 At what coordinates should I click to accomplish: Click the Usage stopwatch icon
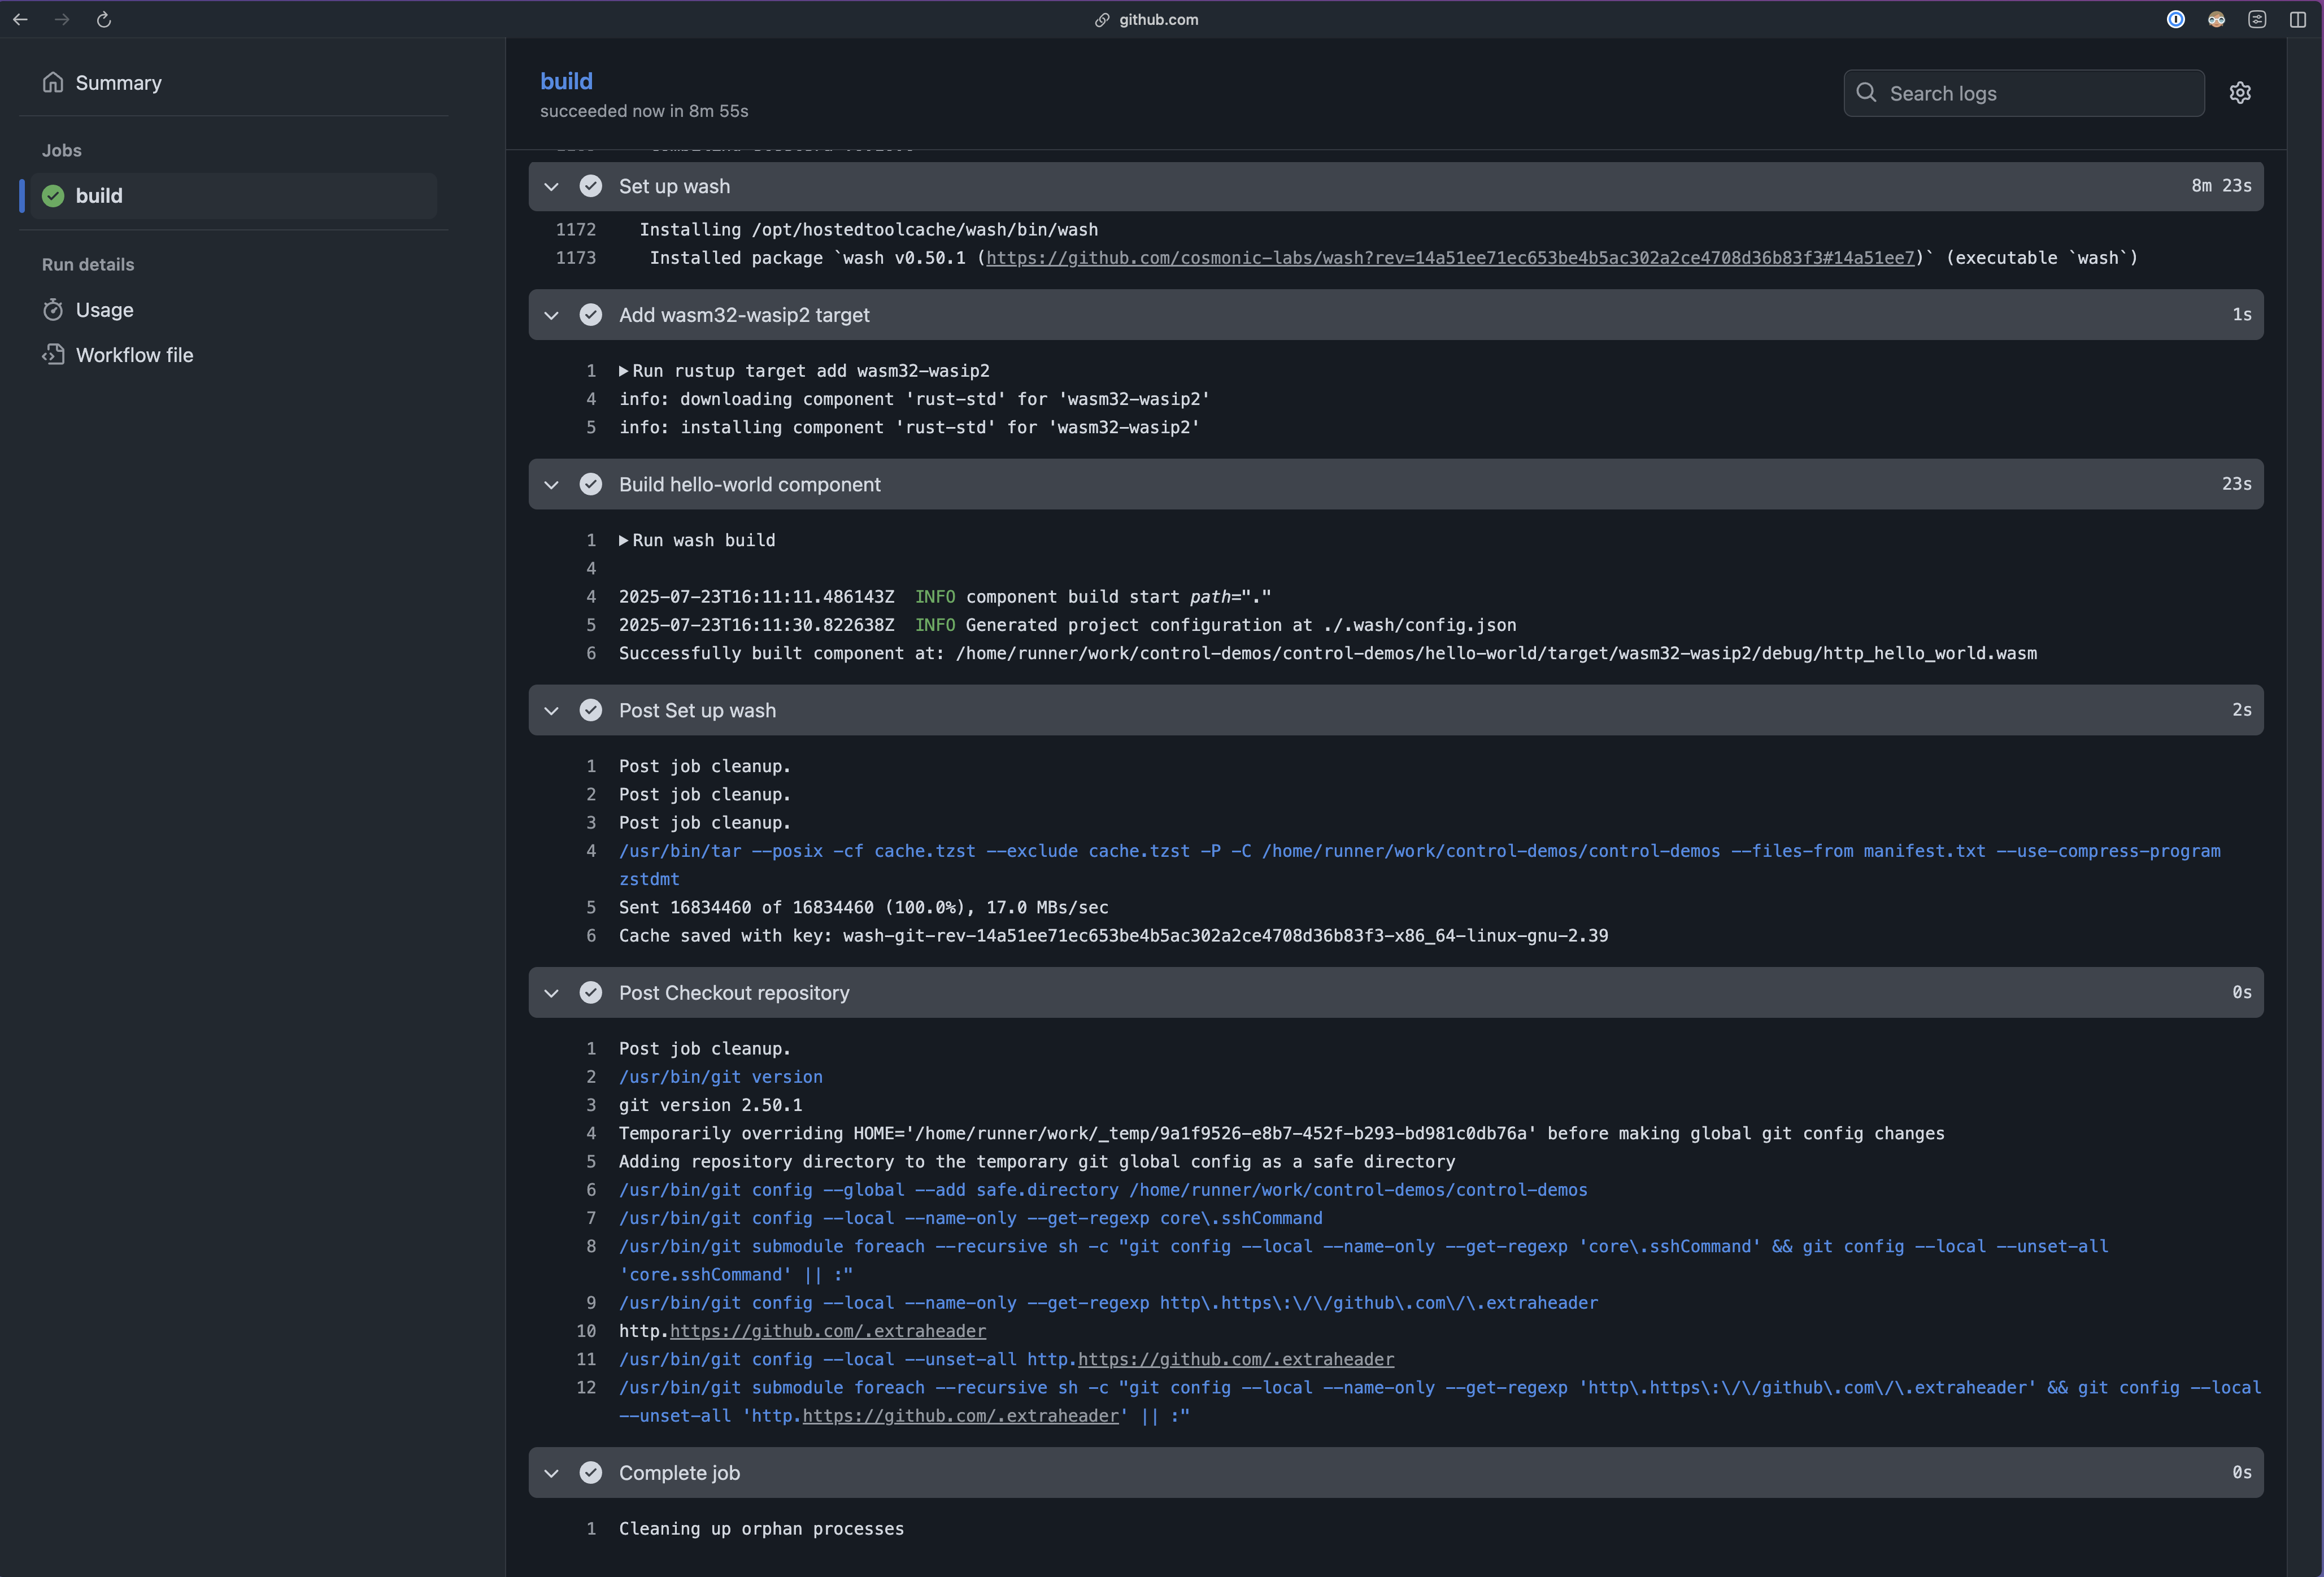[53, 310]
